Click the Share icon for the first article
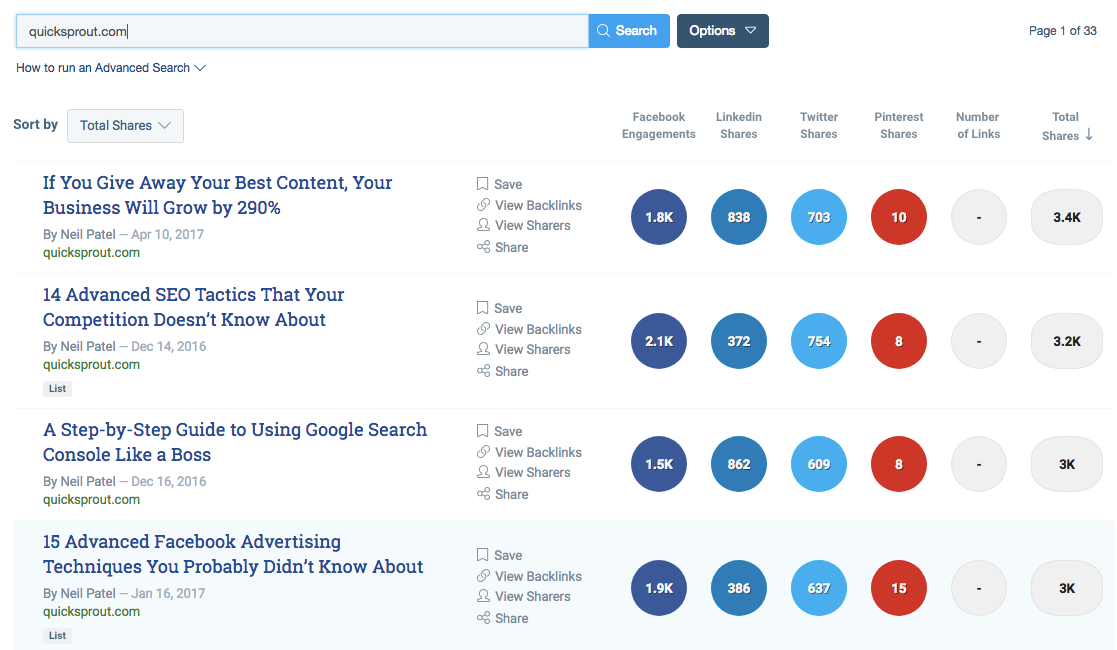This screenshot has width=1117, height=650. 483,247
